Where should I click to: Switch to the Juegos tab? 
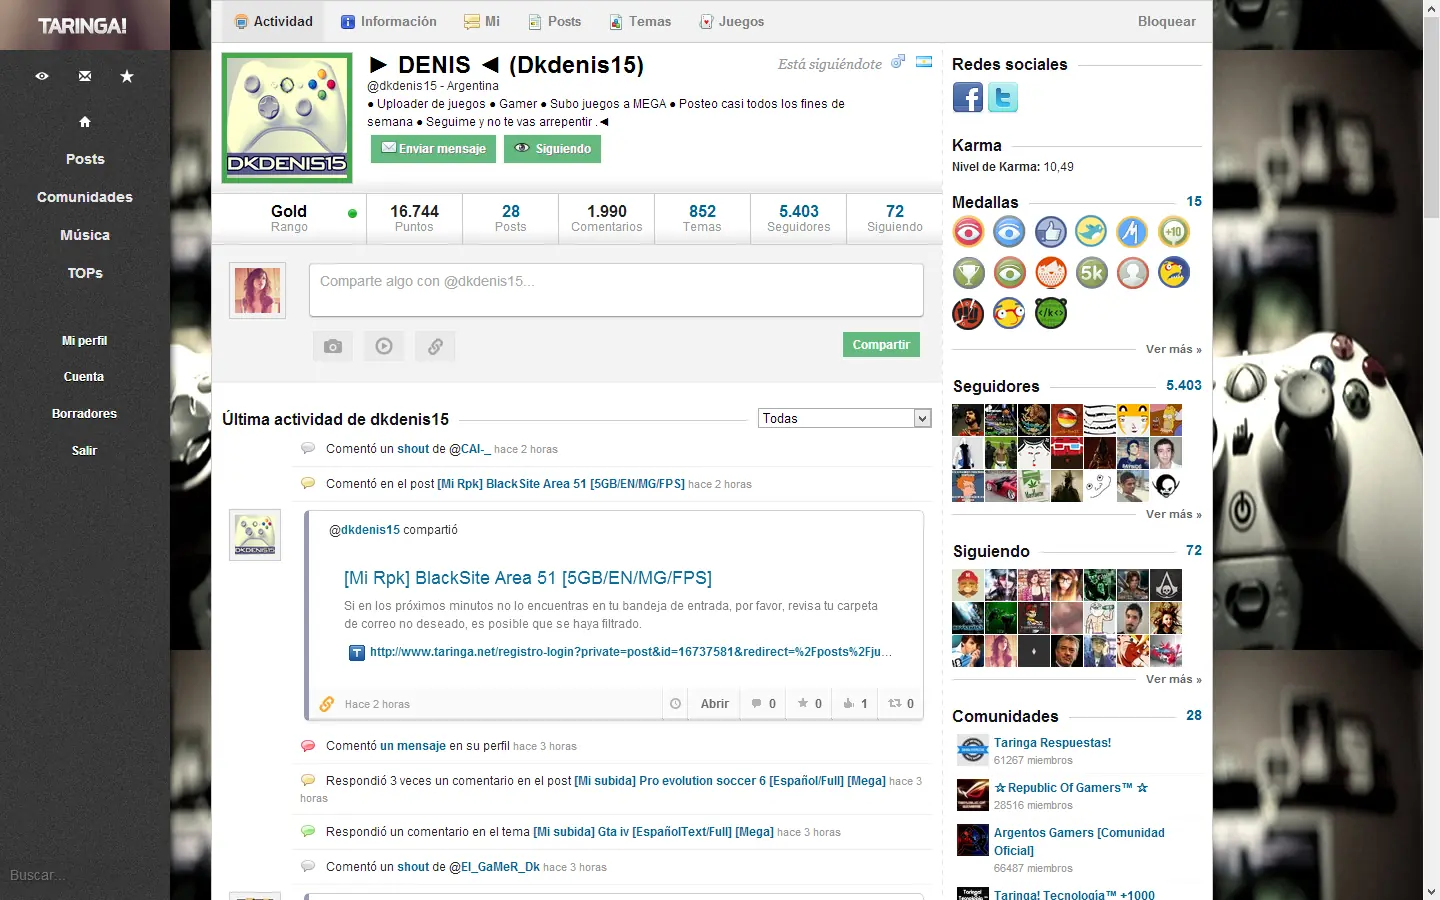(732, 21)
